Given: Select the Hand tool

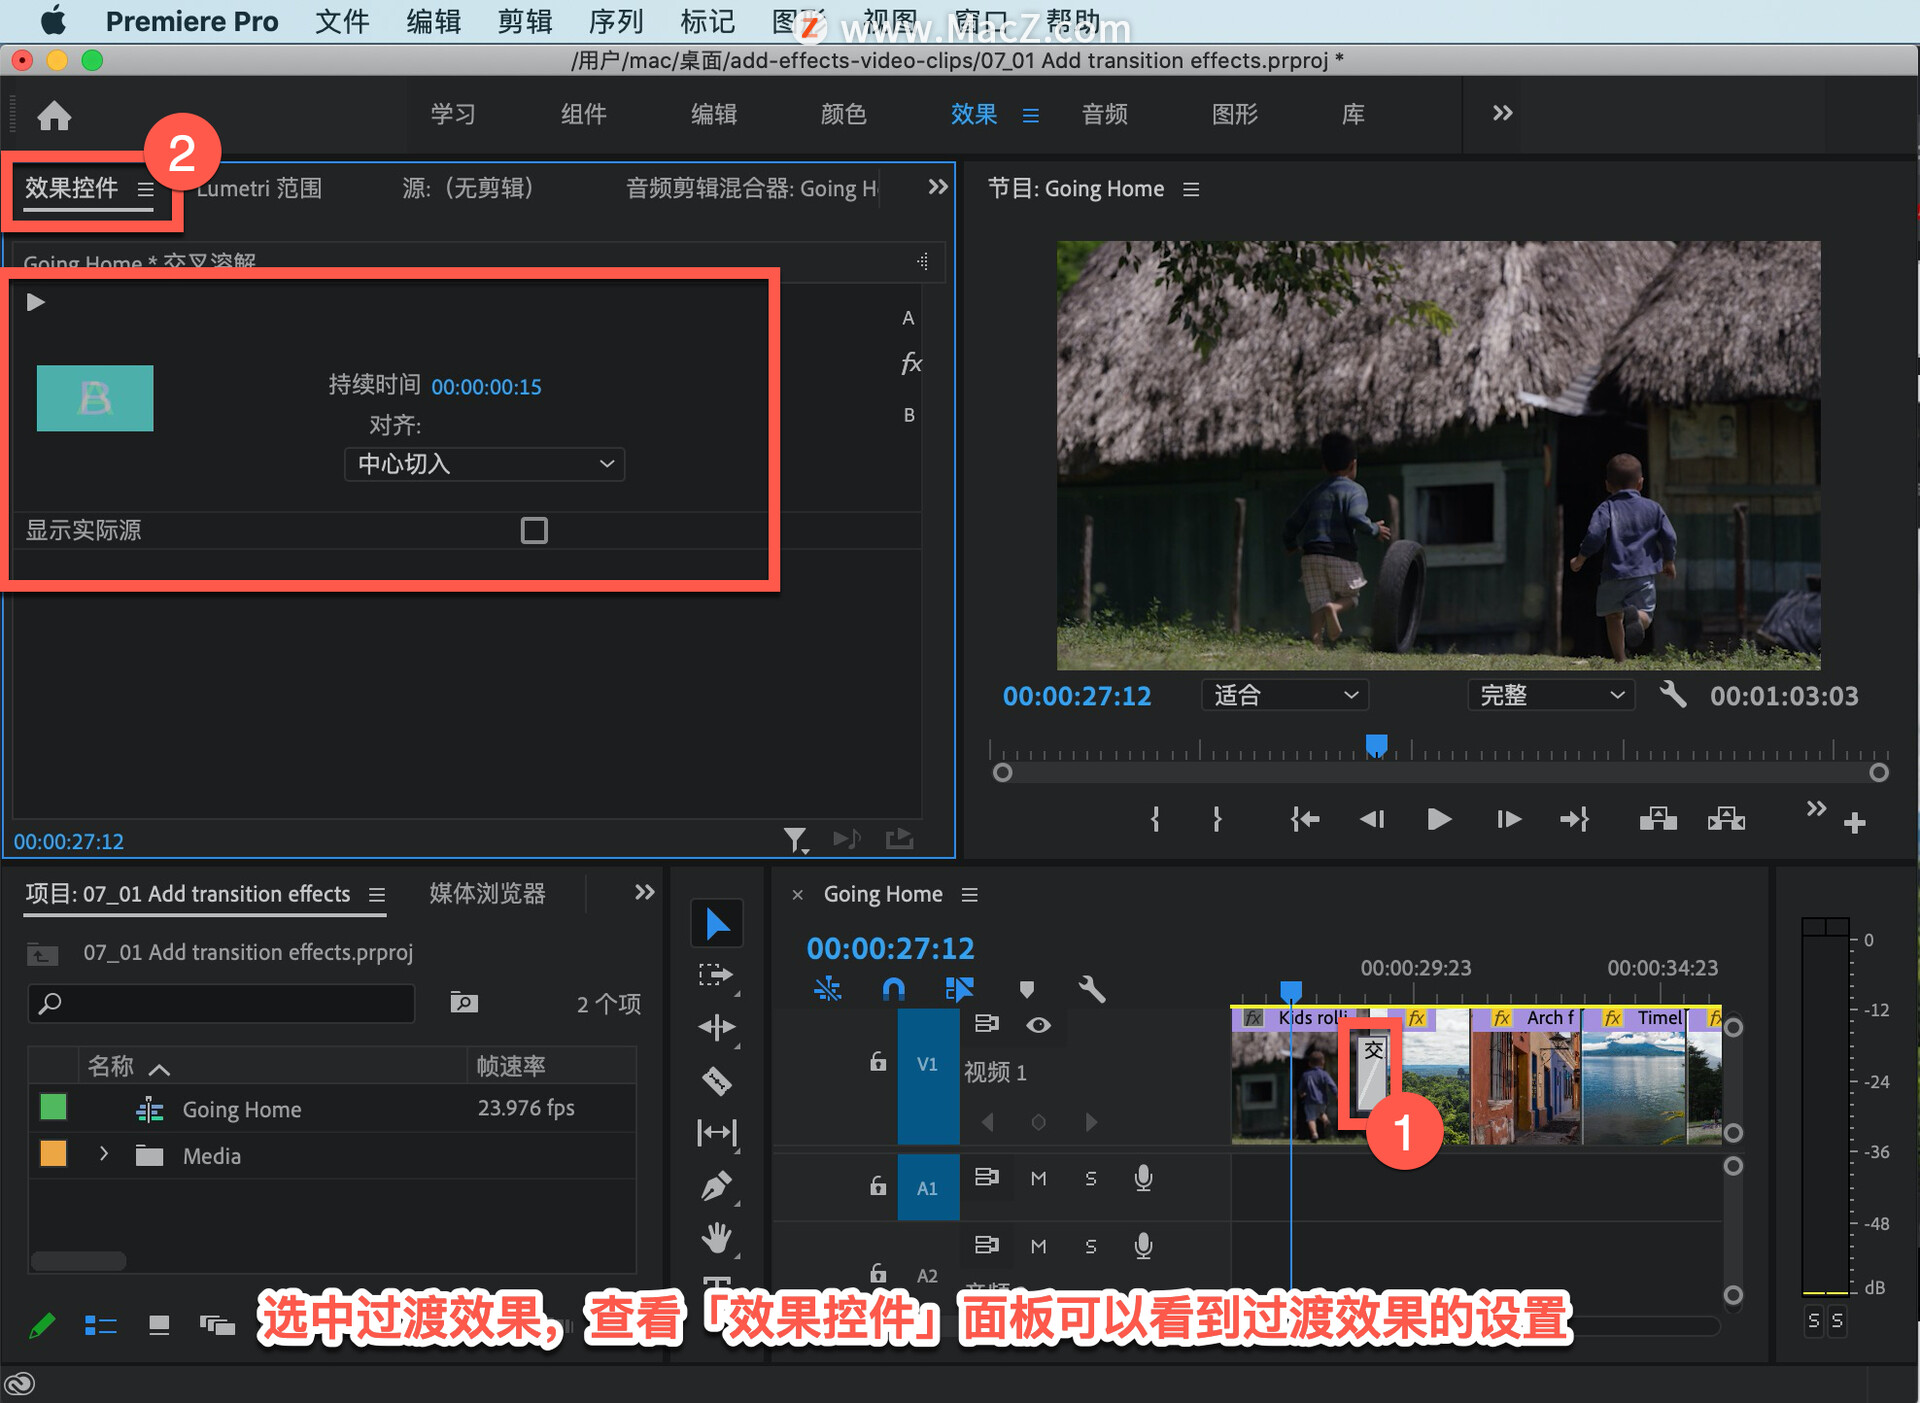Looking at the screenshot, I should 716,1238.
